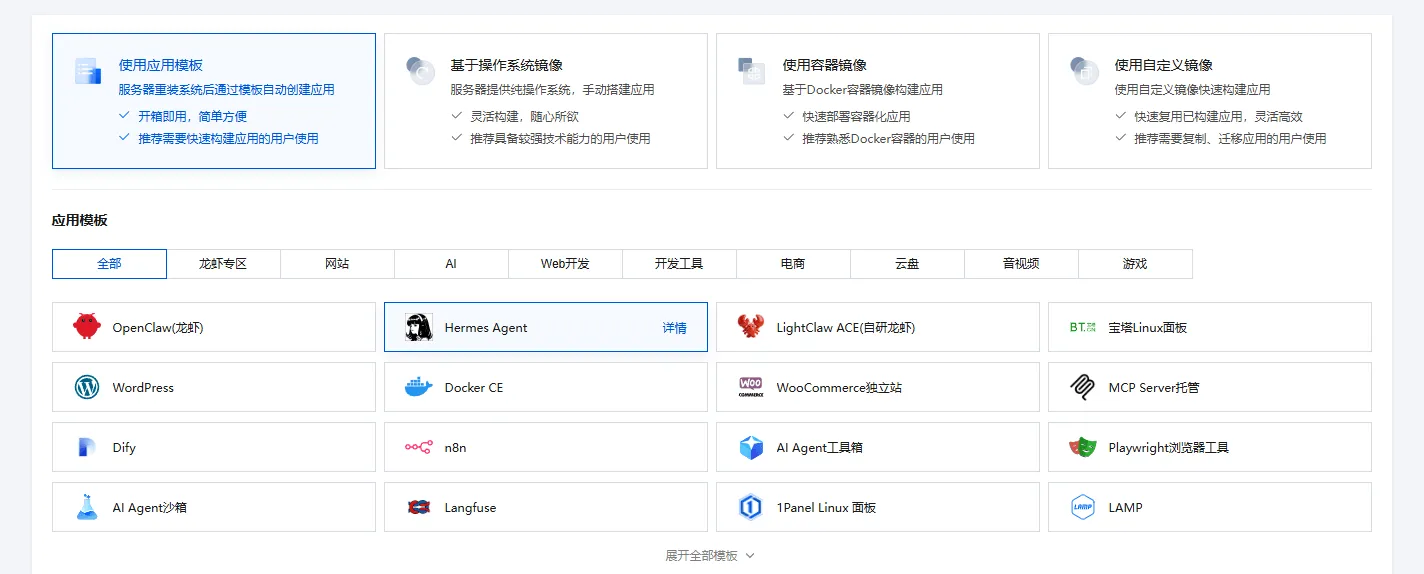This screenshot has width=1424, height=574.
Task: Click the WordPress logo icon
Action: [87, 387]
